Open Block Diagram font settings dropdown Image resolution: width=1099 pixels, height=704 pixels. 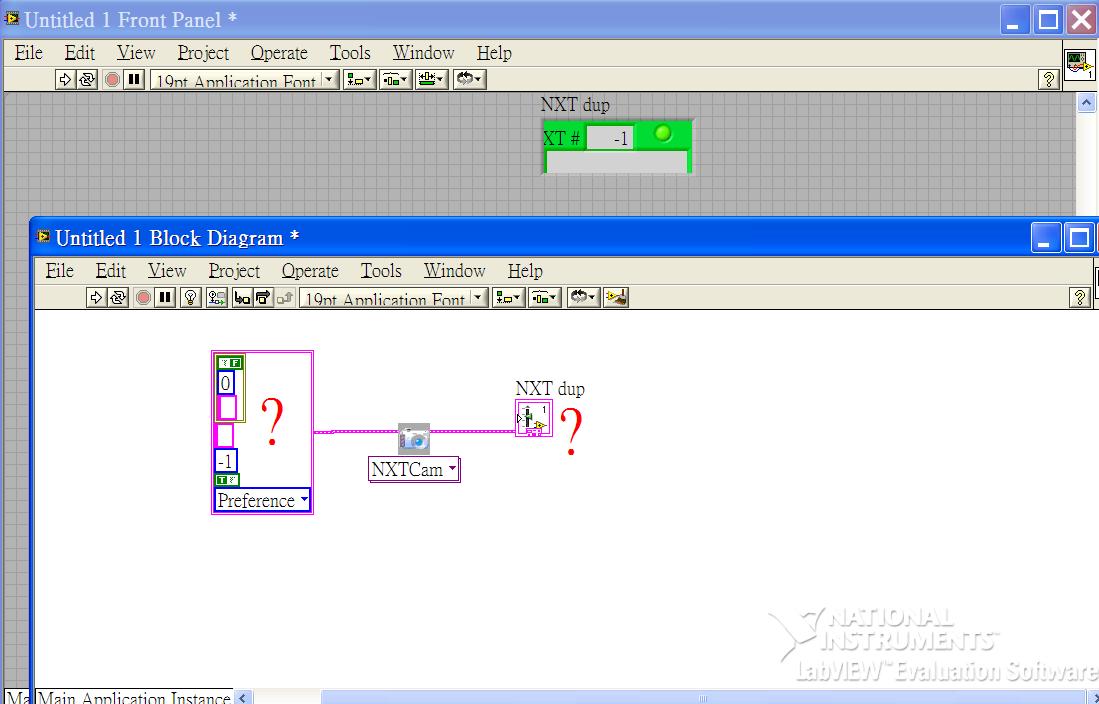(x=393, y=297)
